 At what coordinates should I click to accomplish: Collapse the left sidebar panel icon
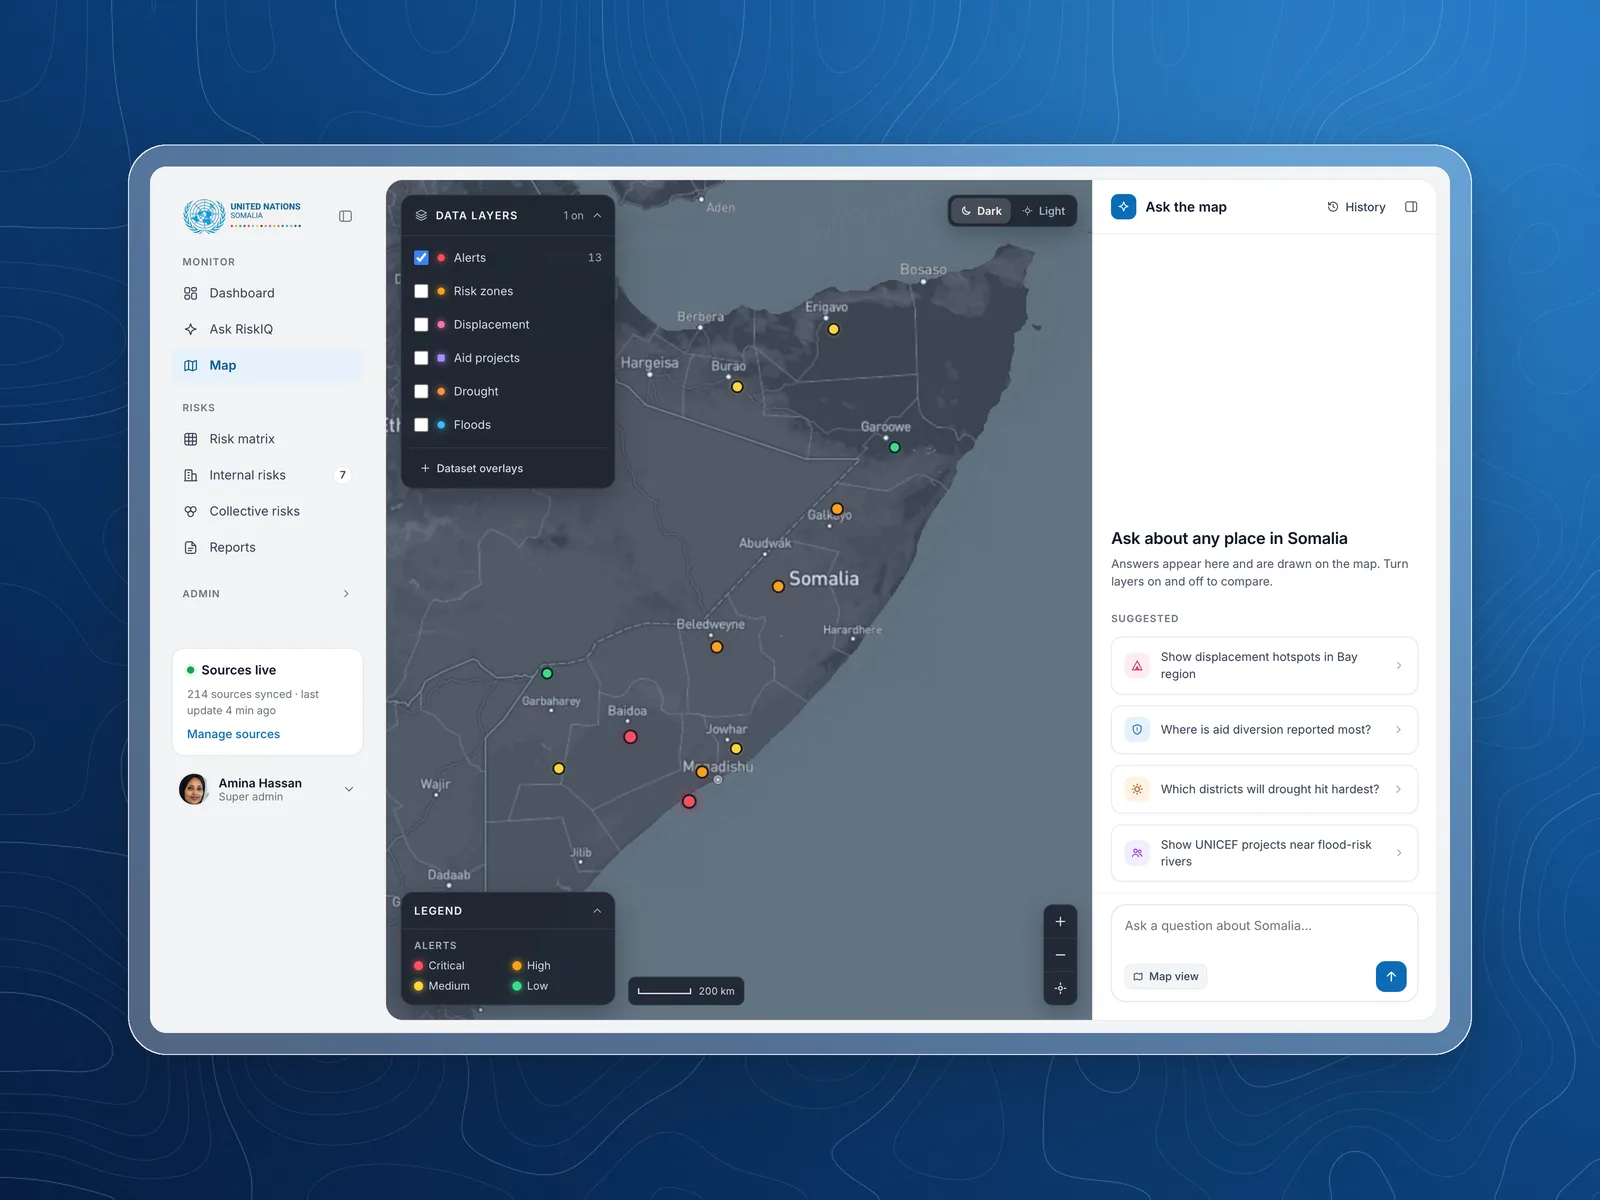[345, 216]
